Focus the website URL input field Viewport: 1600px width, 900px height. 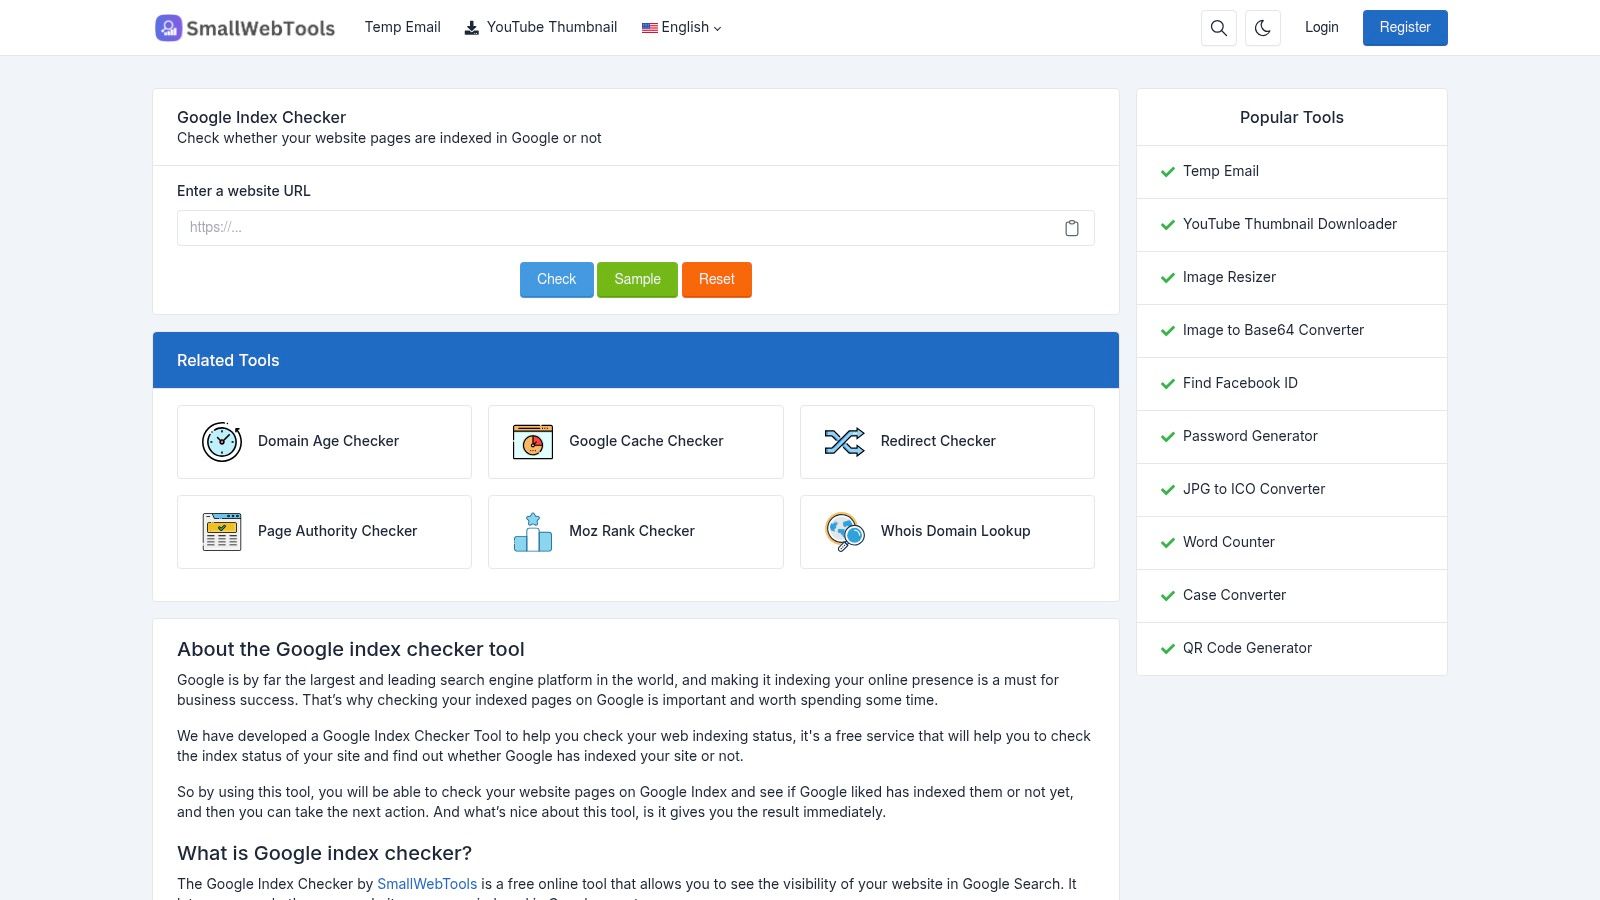(636, 228)
